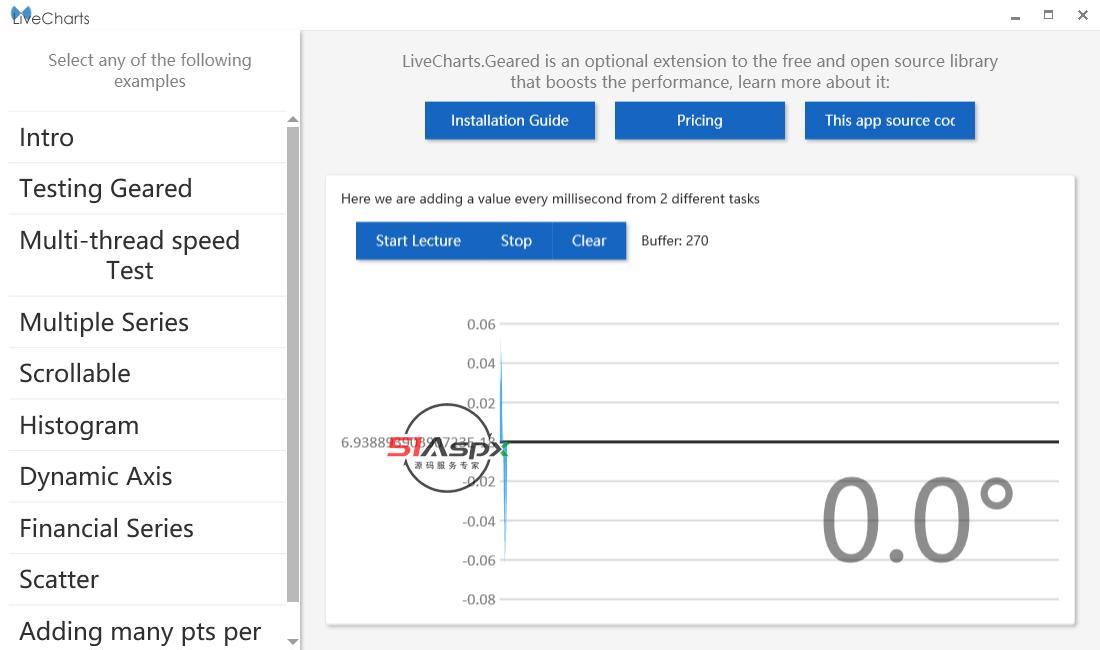The height and width of the screenshot is (650, 1100).
Task: Maximize the LiveCharts window
Action: click(1048, 15)
